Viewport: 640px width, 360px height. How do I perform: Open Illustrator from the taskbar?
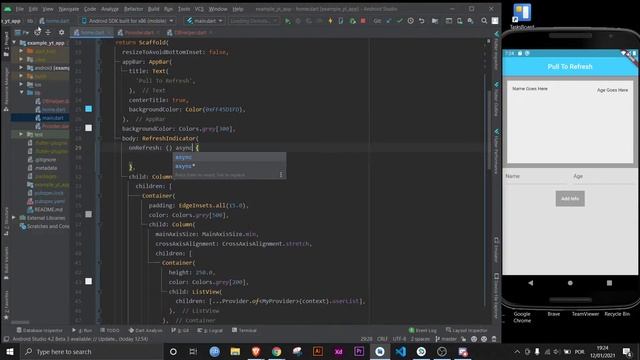318,351
